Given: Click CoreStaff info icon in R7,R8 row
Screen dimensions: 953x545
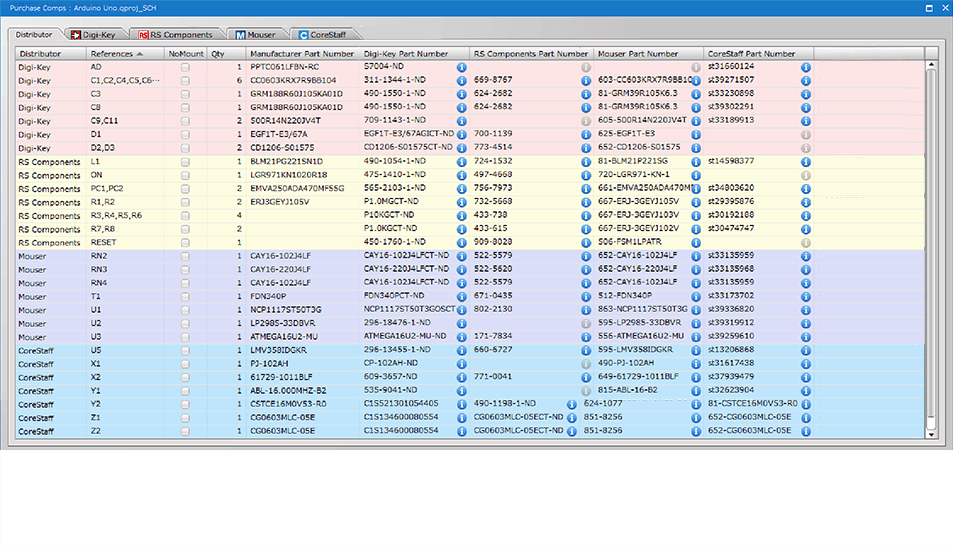Looking at the screenshot, I should [805, 229].
